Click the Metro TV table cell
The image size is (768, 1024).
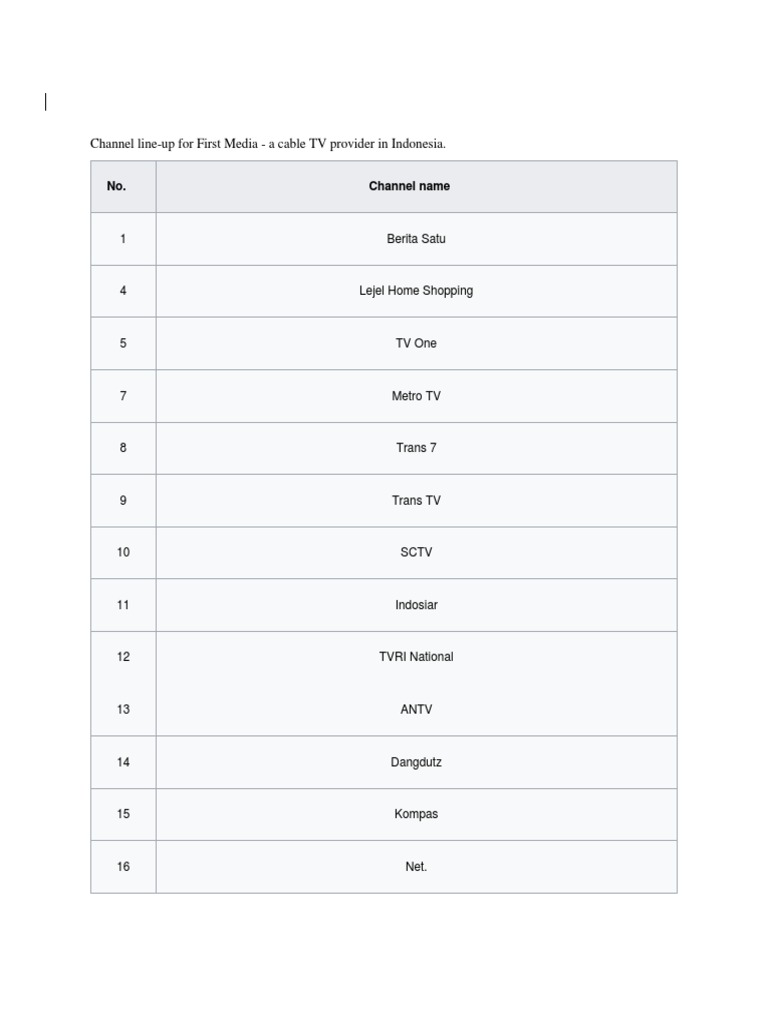416,396
